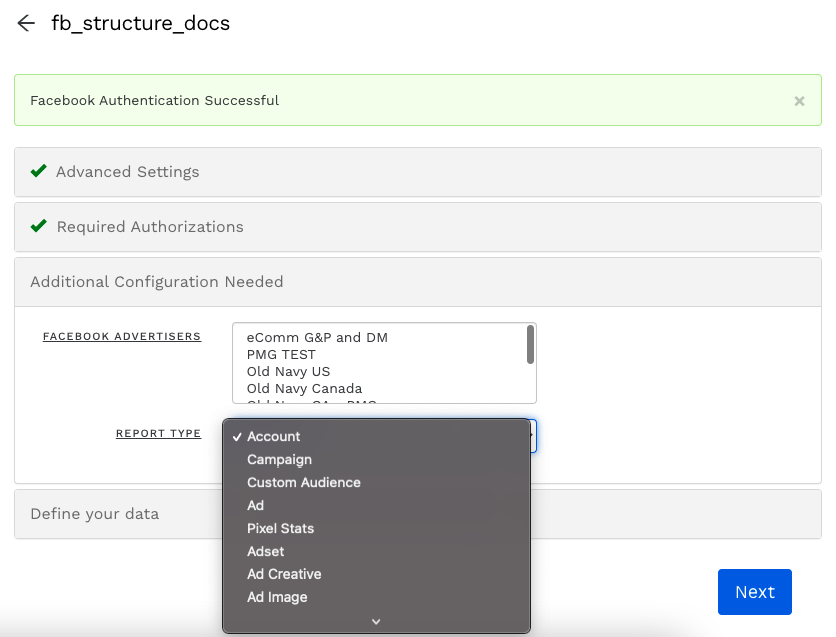This screenshot has width=836, height=637.
Task: Expand the Advanced Settings section
Action: click(x=127, y=172)
